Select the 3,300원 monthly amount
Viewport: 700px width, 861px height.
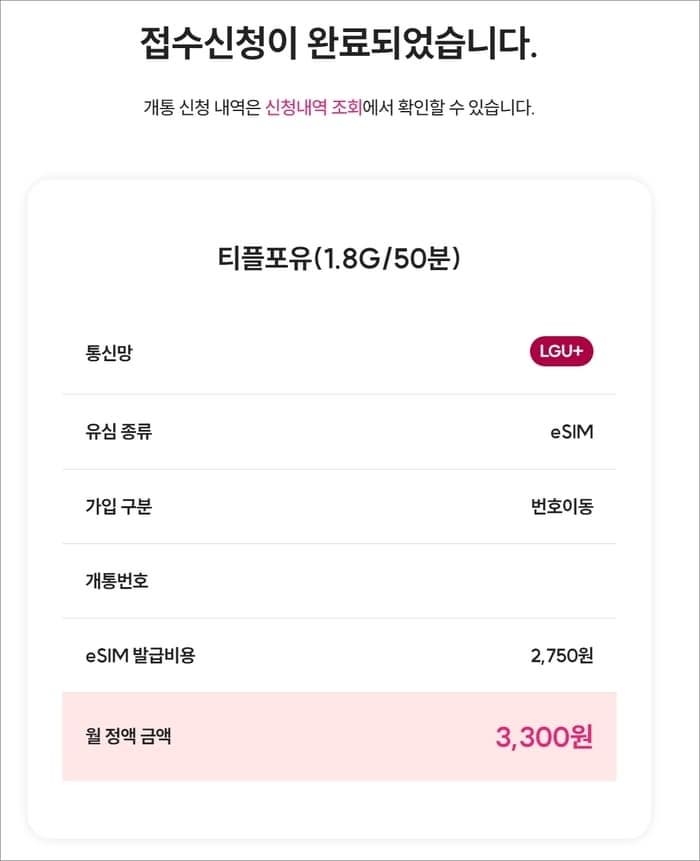(544, 737)
